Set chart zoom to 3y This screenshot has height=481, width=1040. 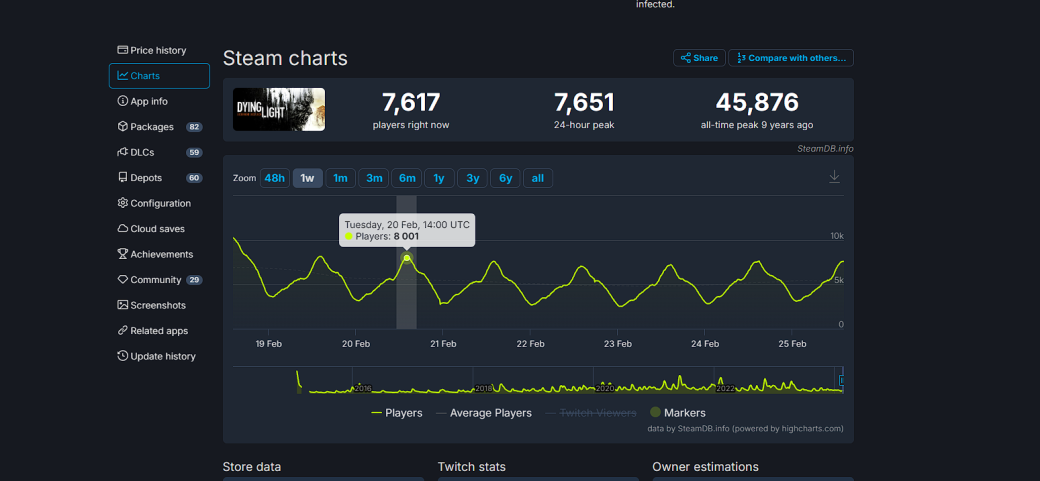click(x=472, y=178)
